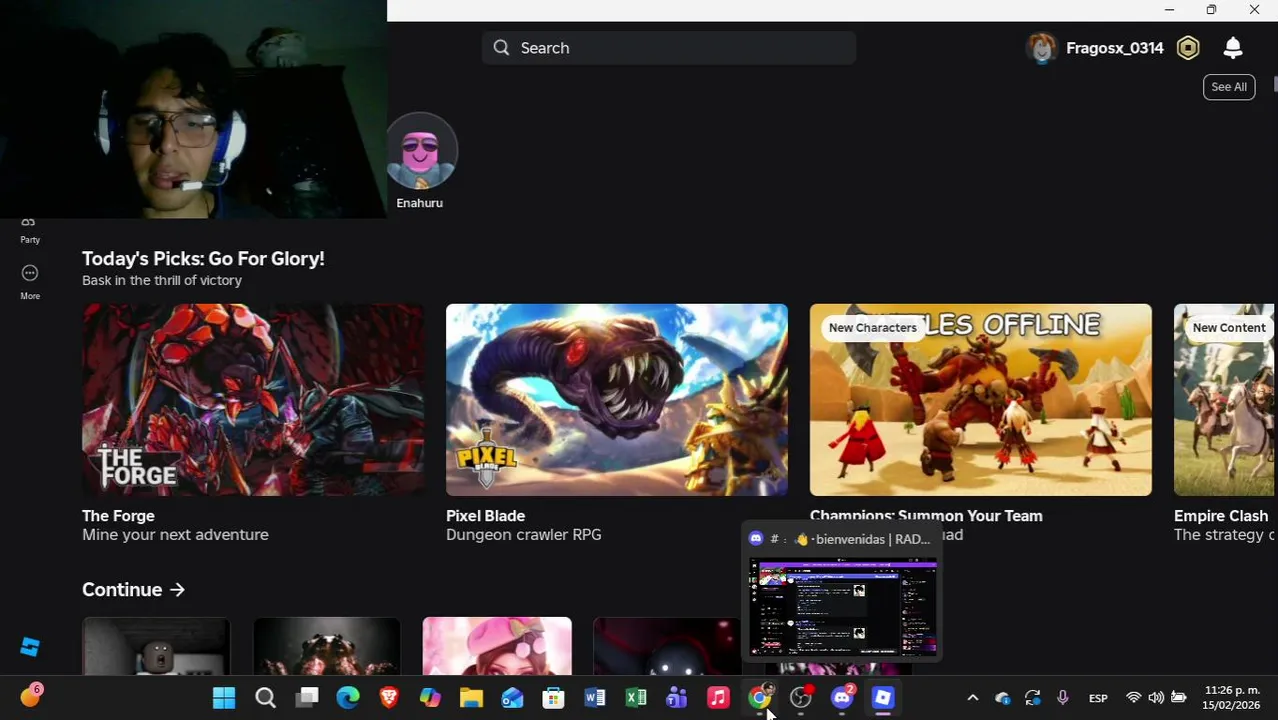Click 'Mine your next adventure' subtitle
The height and width of the screenshot is (720, 1278).
(x=175, y=535)
